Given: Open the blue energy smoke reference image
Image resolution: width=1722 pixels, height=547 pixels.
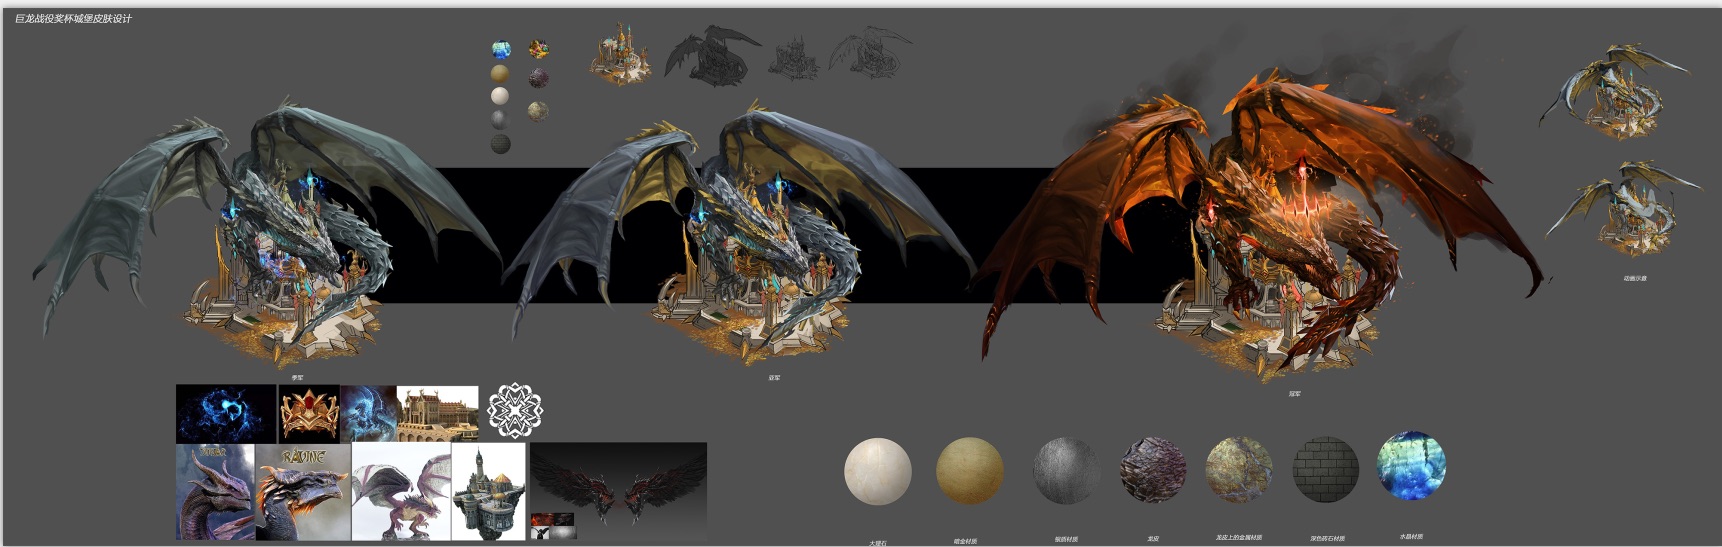Looking at the screenshot, I should tap(226, 414).
